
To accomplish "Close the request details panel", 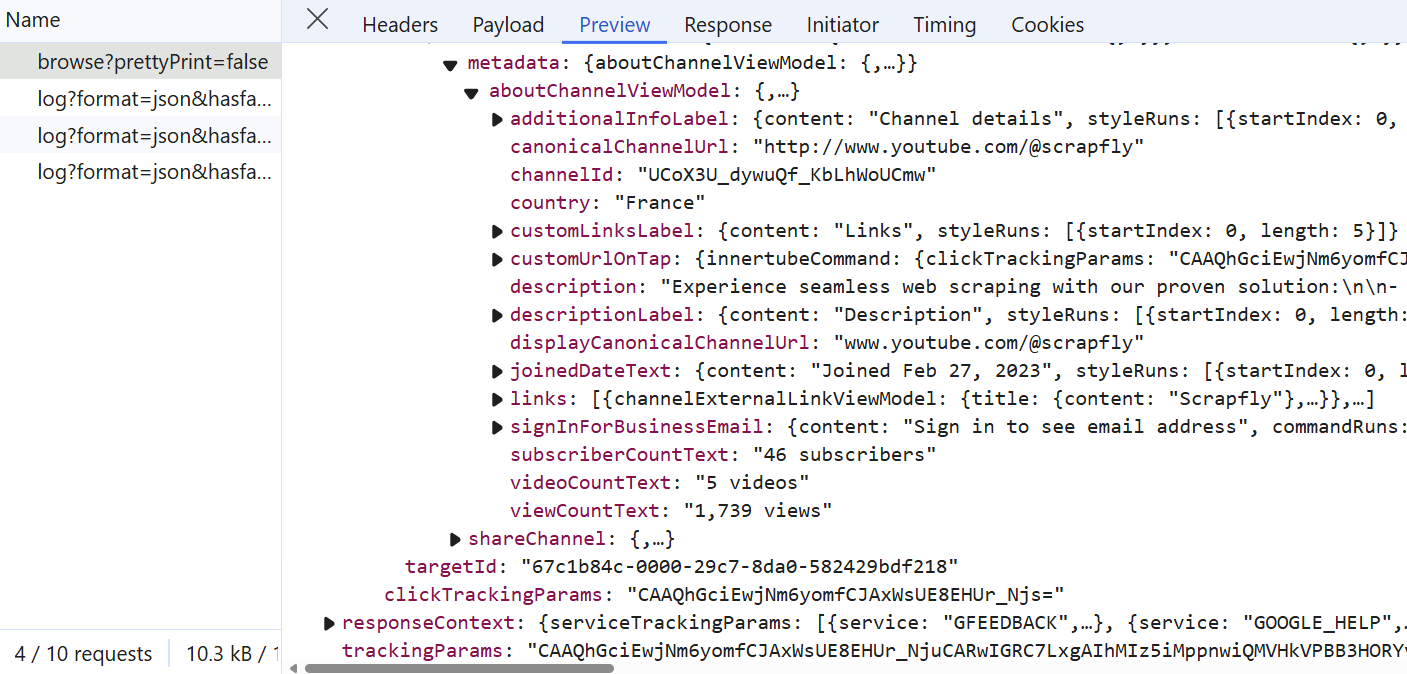I will pyautogui.click(x=317, y=20).
